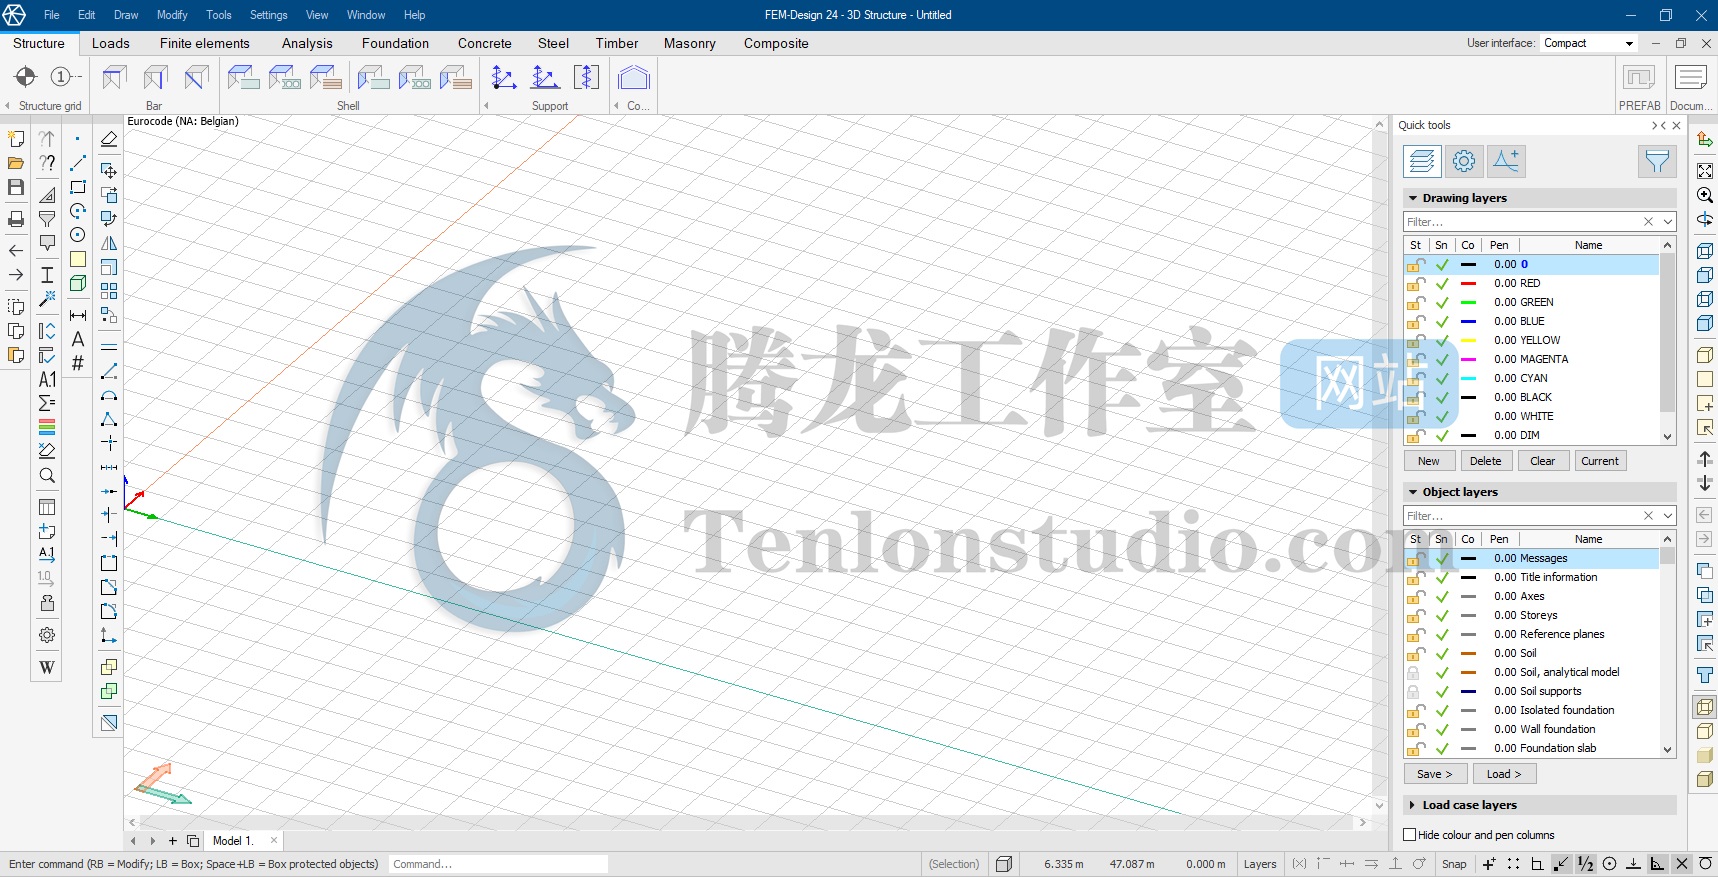Click the Clear drawing layer button
This screenshot has width=1718, height=877.
1543,461
